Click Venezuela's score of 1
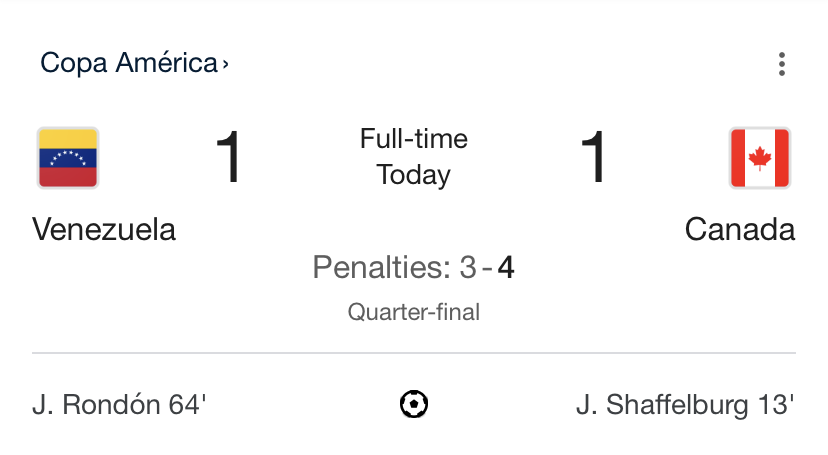Screen dimensions: 828x455 pyautogui.click(x=229, y=158)
